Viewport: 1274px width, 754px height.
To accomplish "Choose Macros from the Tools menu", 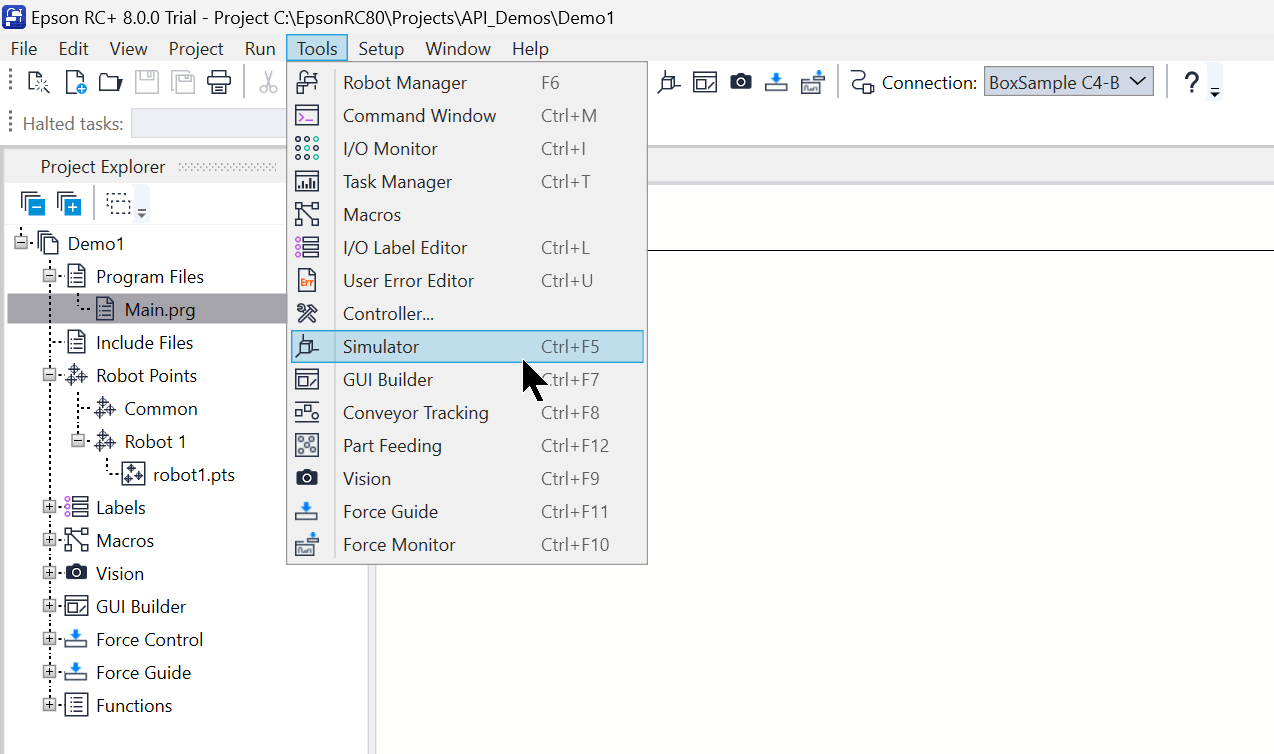I will coord(467,215).
